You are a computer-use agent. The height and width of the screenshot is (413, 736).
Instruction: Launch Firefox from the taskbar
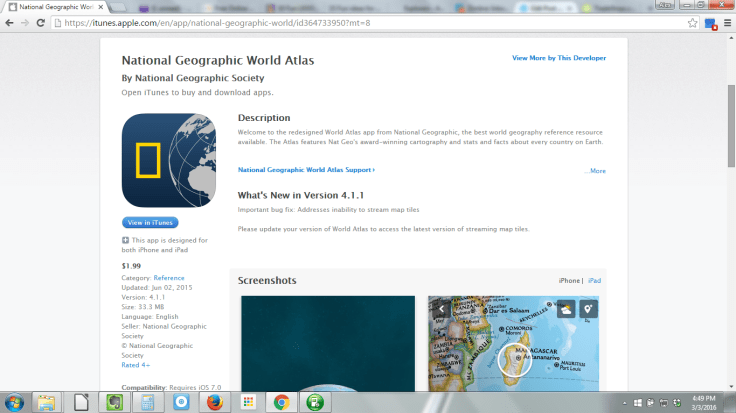click(215, 403)
